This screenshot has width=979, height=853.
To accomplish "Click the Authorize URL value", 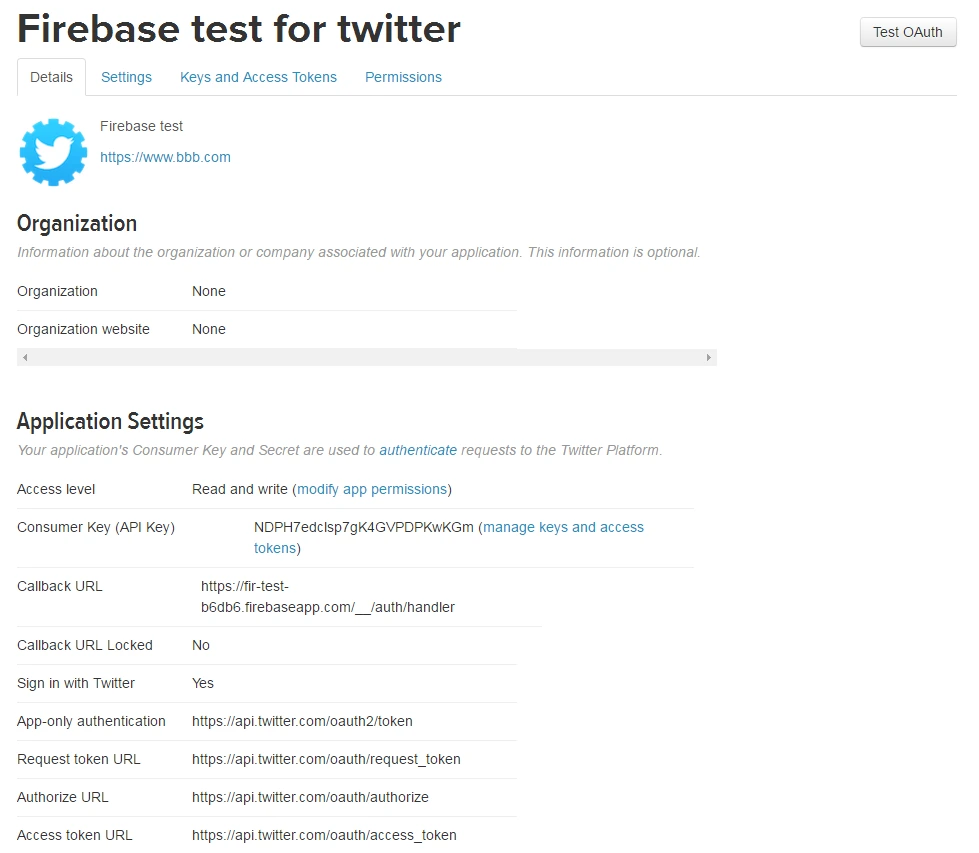I will (310, 797).
